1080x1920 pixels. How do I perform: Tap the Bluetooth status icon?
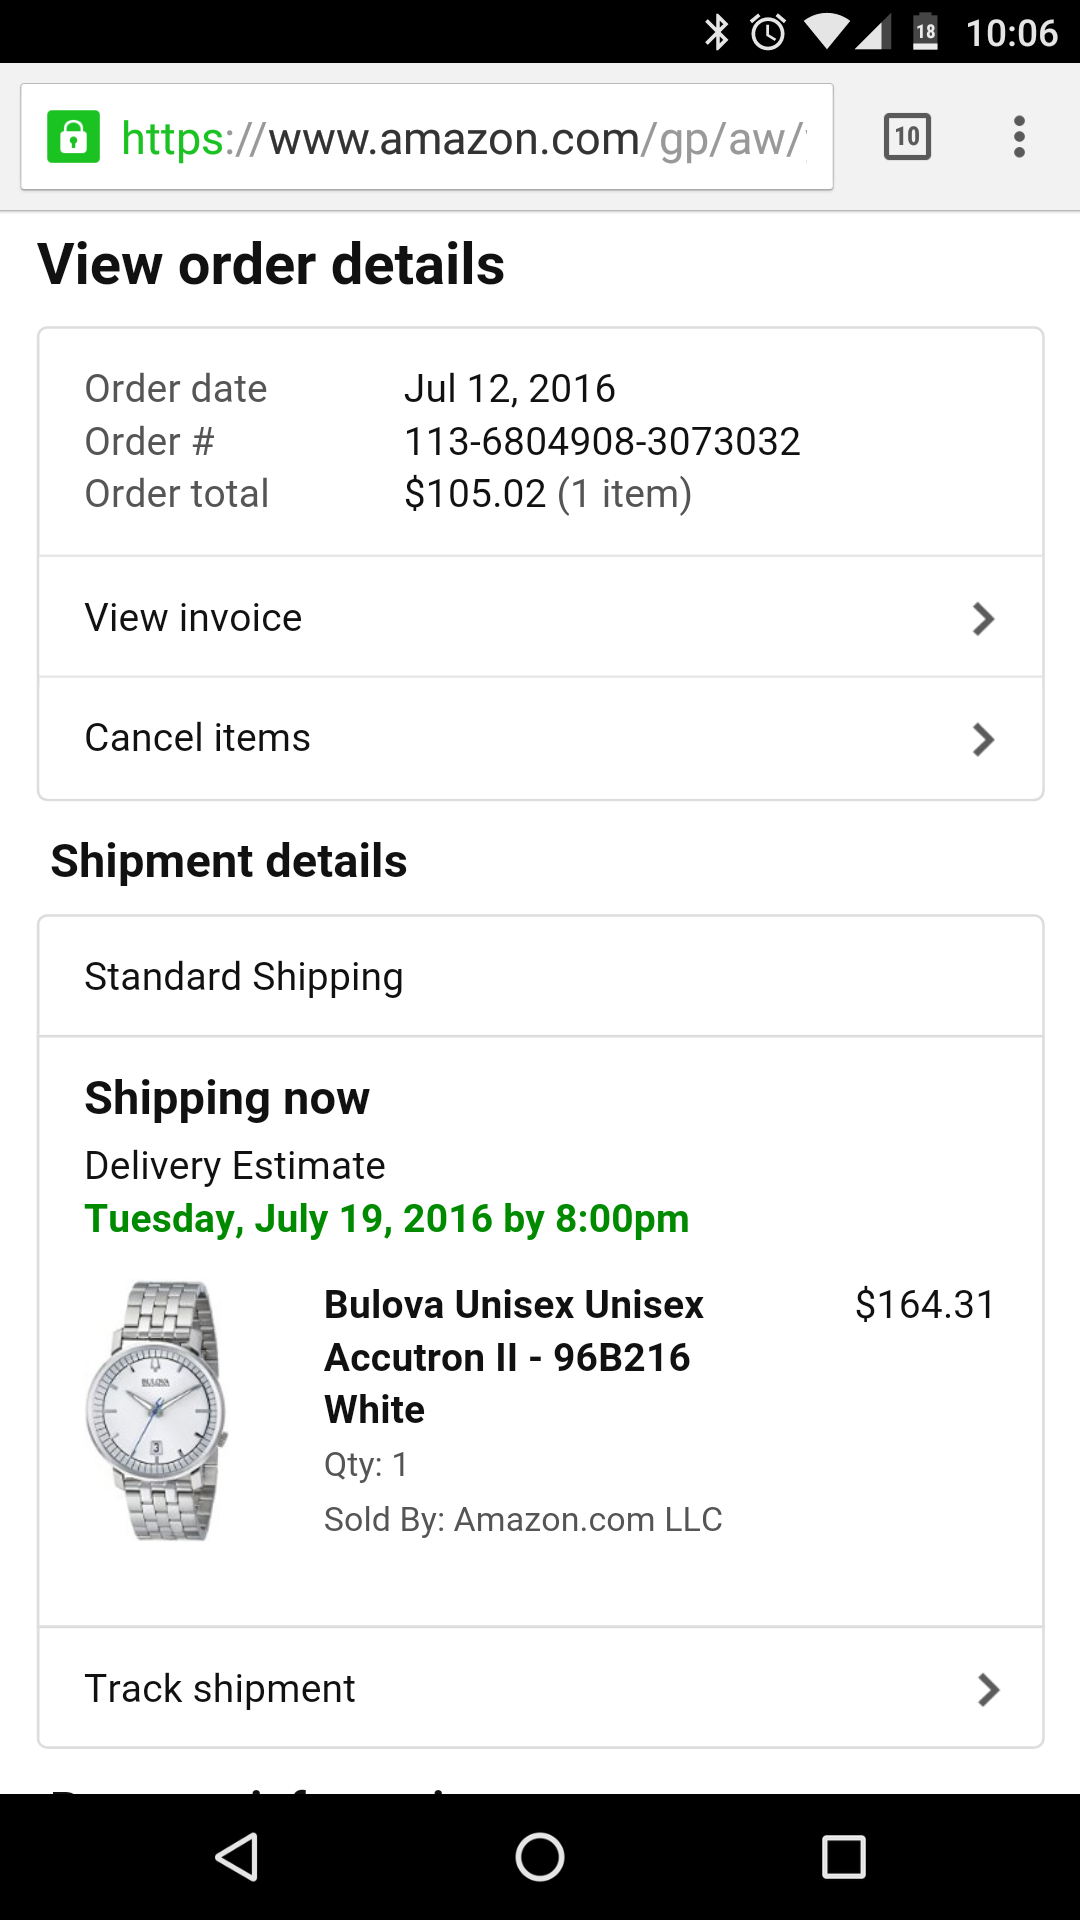click(x=717, y=33)
